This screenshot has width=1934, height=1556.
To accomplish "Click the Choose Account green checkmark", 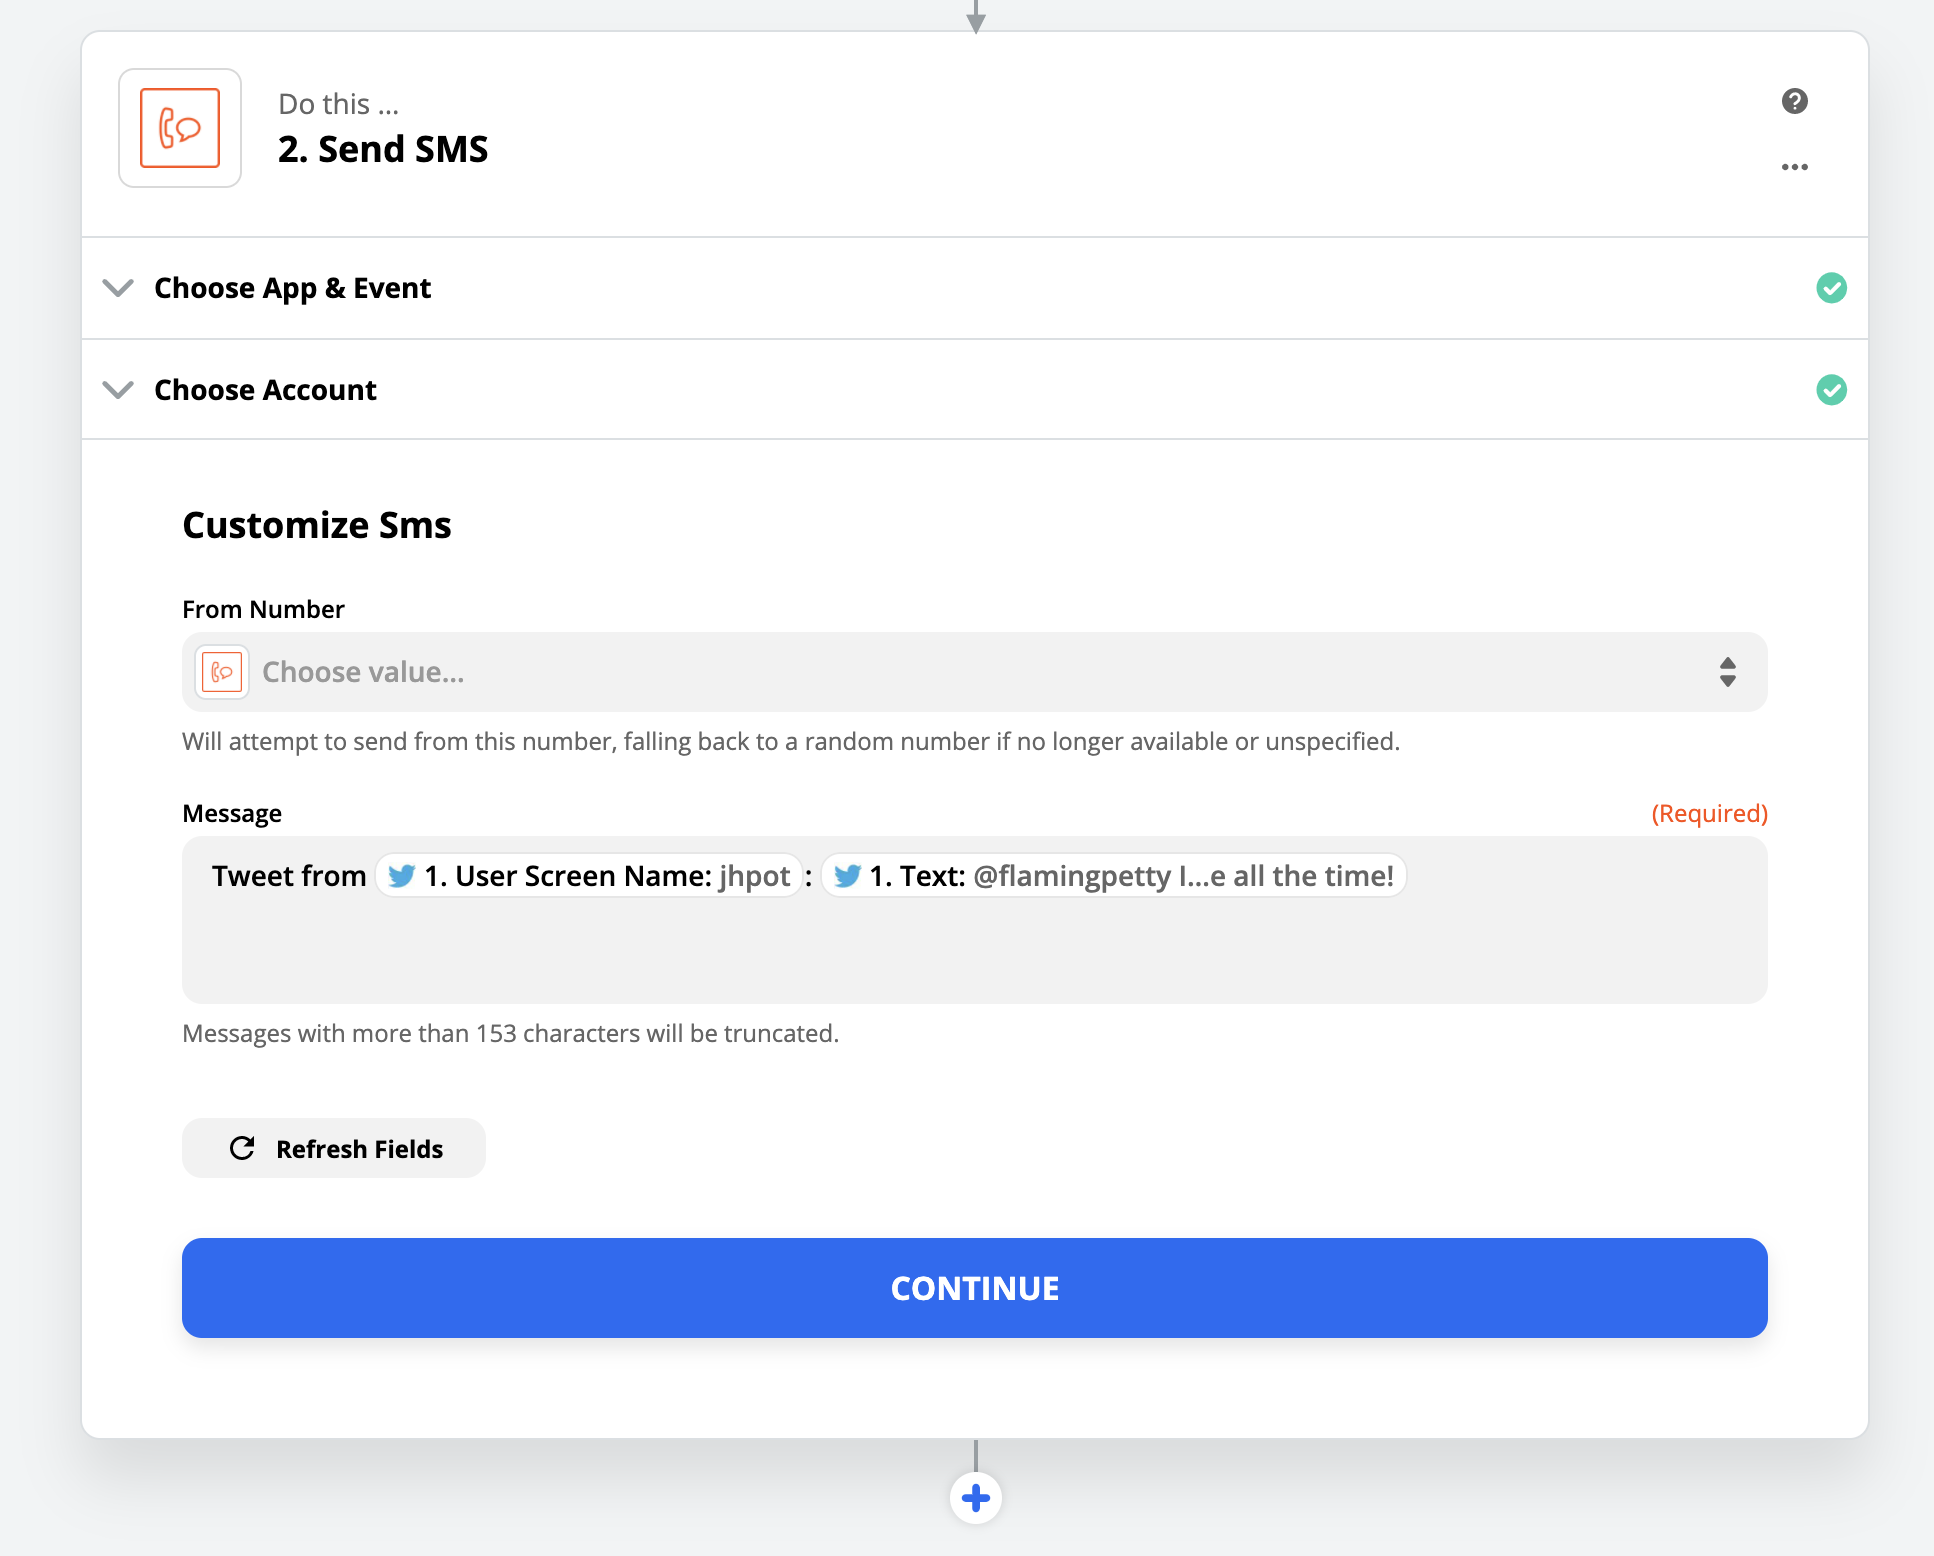I will [1831, 389].
